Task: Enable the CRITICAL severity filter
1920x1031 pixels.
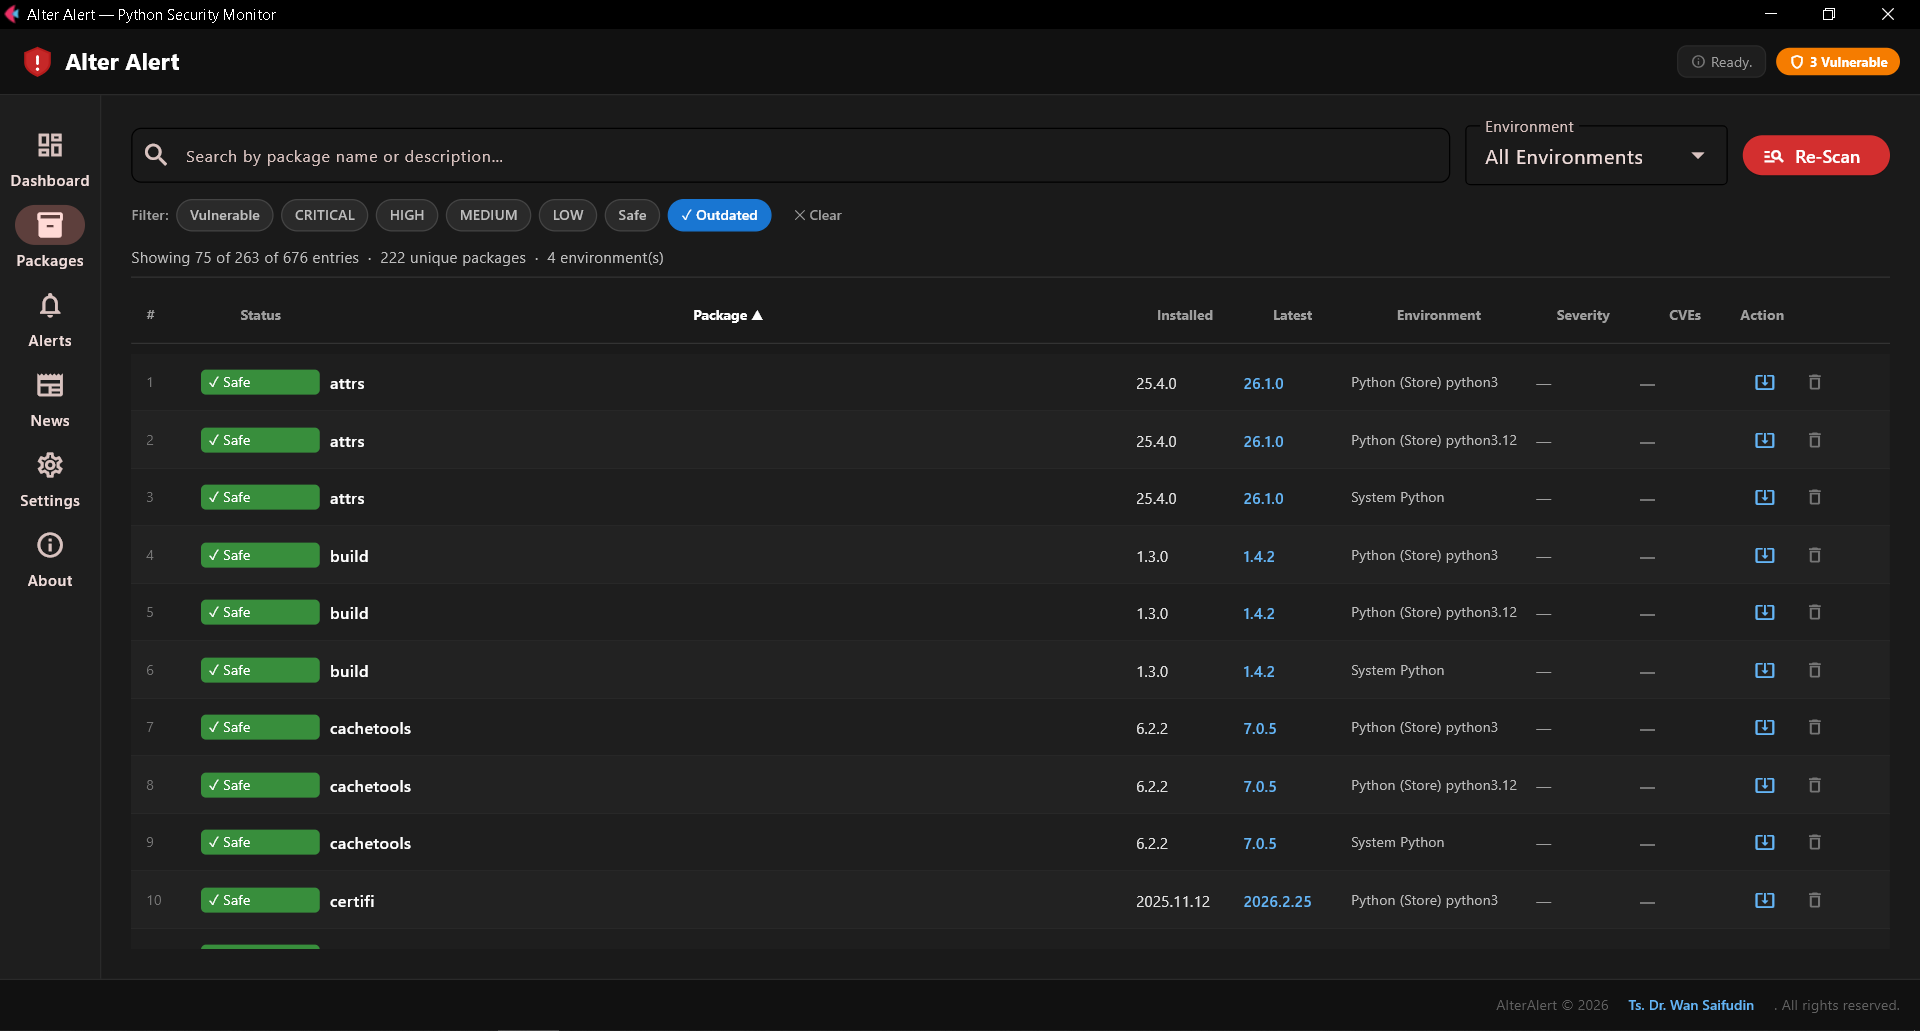Action: (x=324, y=215)
